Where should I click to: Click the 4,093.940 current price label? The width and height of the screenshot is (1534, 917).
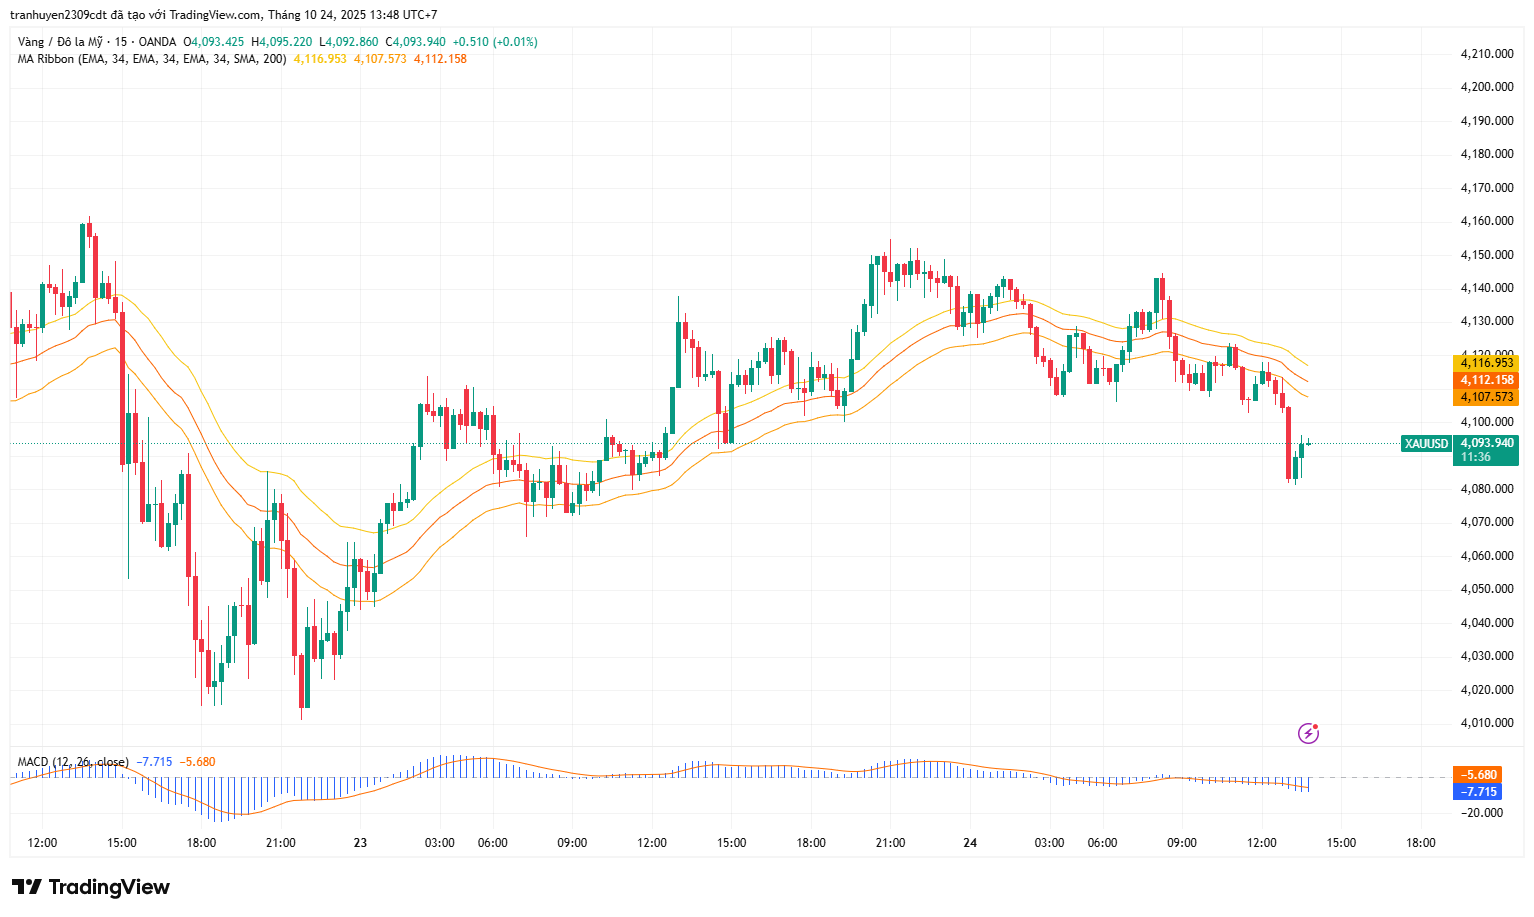[1486, 443]
